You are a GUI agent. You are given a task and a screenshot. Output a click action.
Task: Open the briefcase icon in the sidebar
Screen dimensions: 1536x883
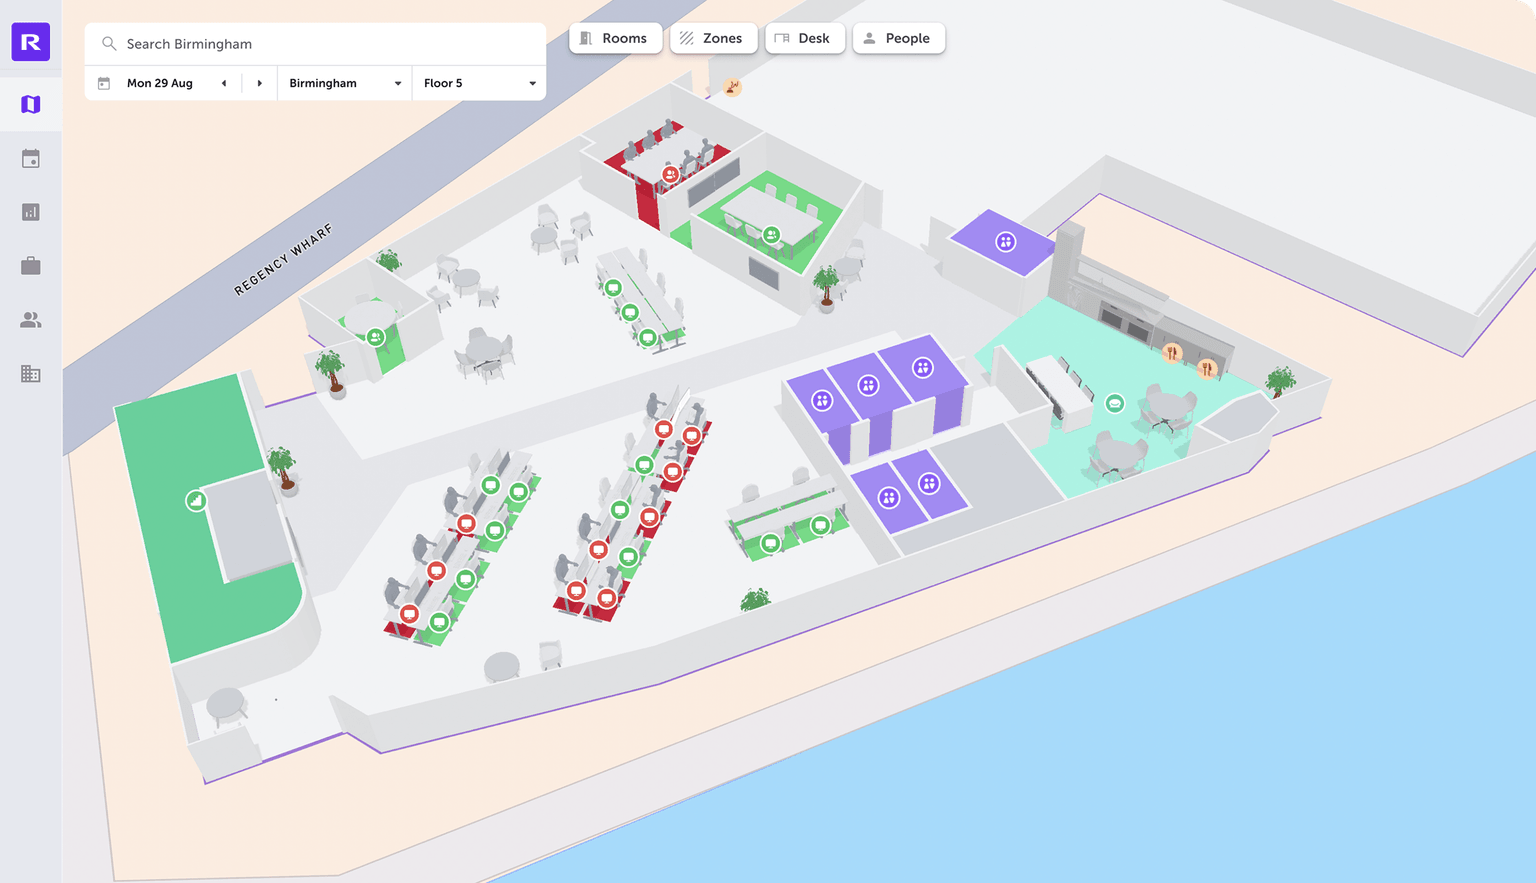point(30,265)
